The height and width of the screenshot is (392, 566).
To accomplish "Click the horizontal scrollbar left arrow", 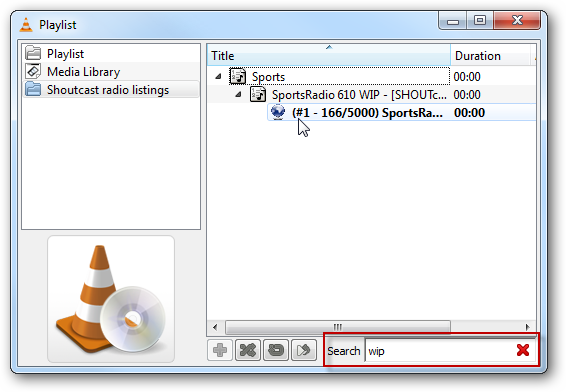I will 215,327.
